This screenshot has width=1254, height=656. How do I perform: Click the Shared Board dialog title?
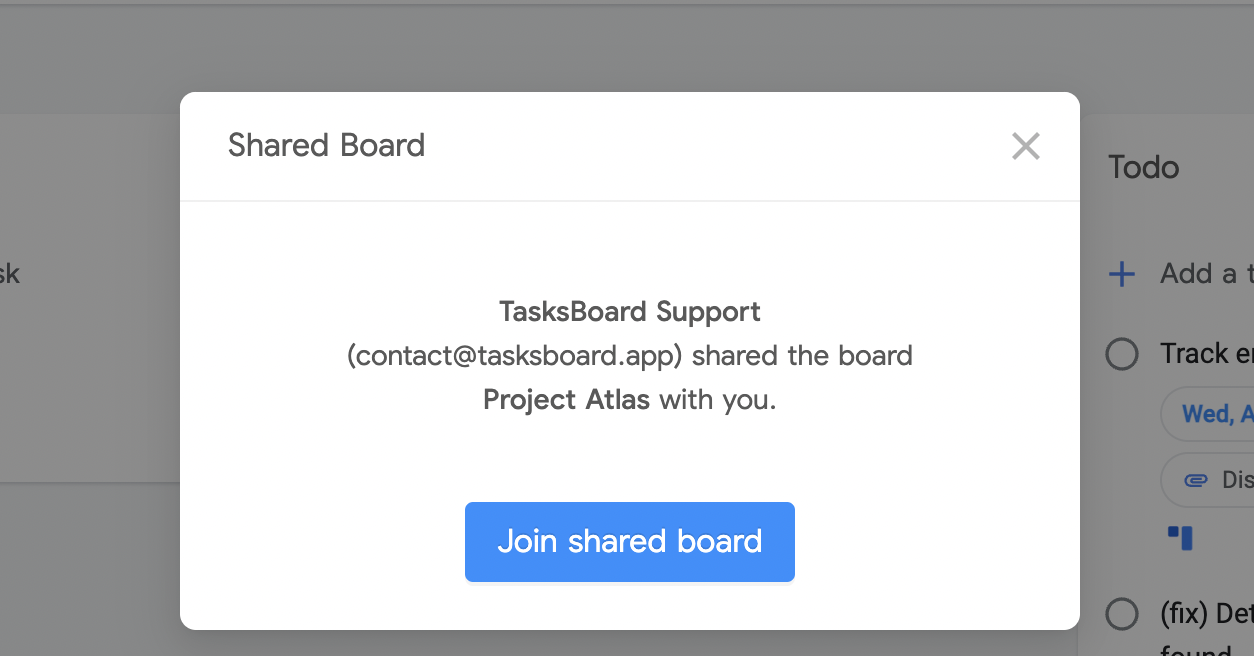pyautogui.click(x=326, y=145)
